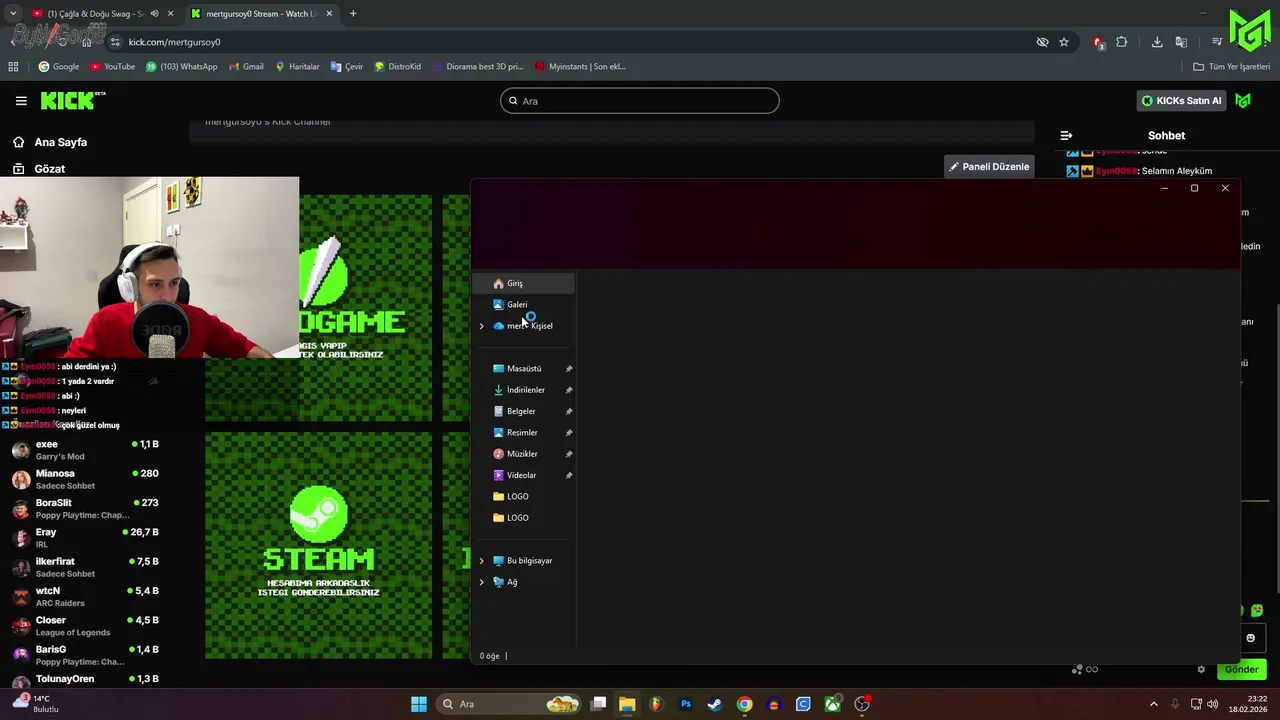The image size is (1280, 720).
Task: Open the Müzikler folder
Action: click(x=524, y=454)
